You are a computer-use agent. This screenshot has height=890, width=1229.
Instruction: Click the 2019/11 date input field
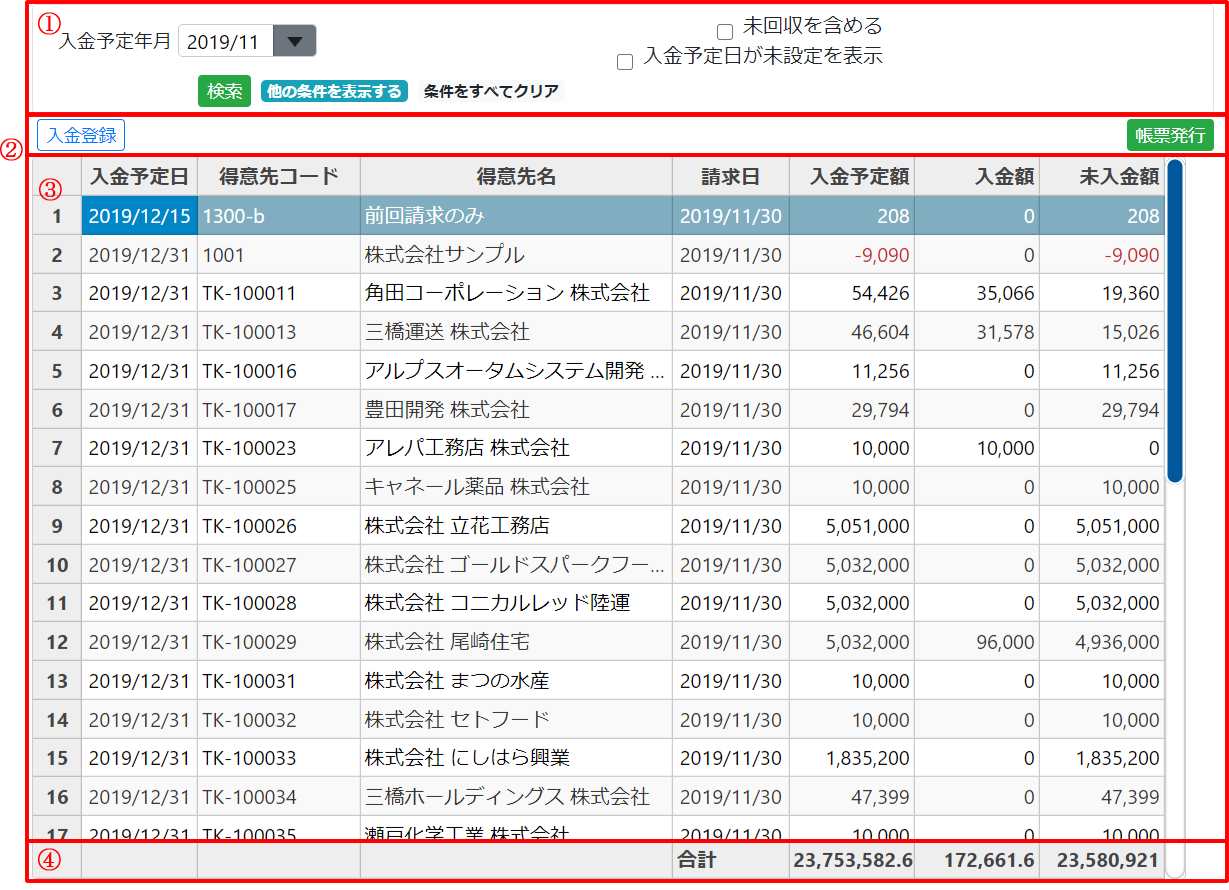coord(224,42)
